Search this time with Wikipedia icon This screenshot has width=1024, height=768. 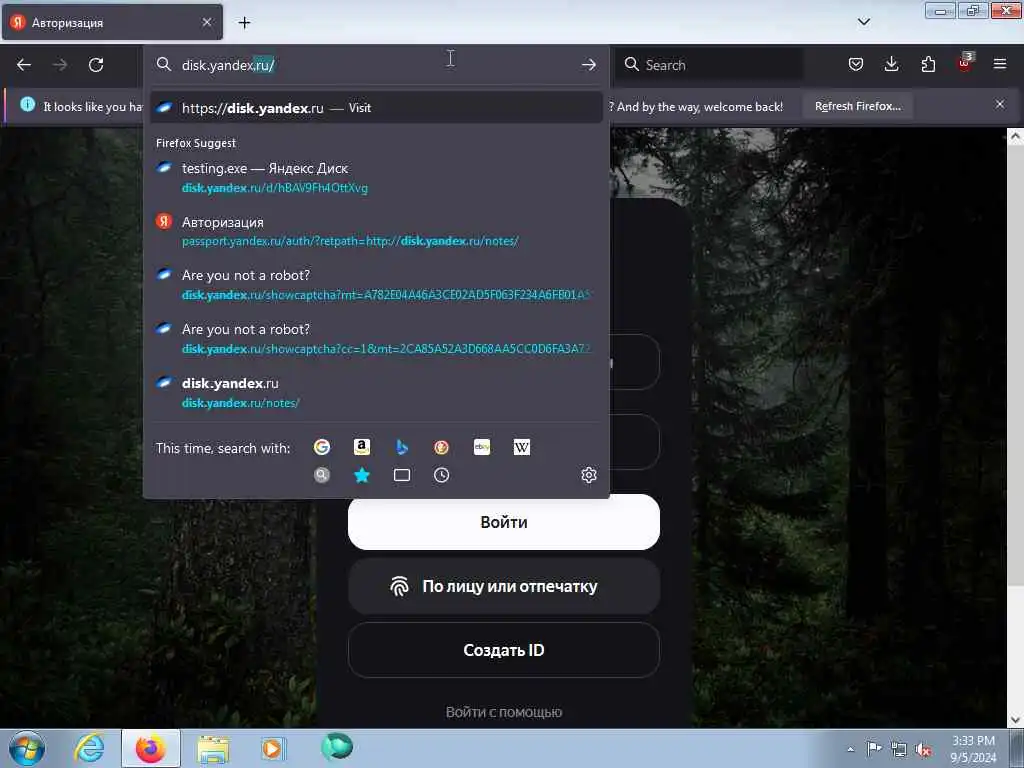(522, 447)
